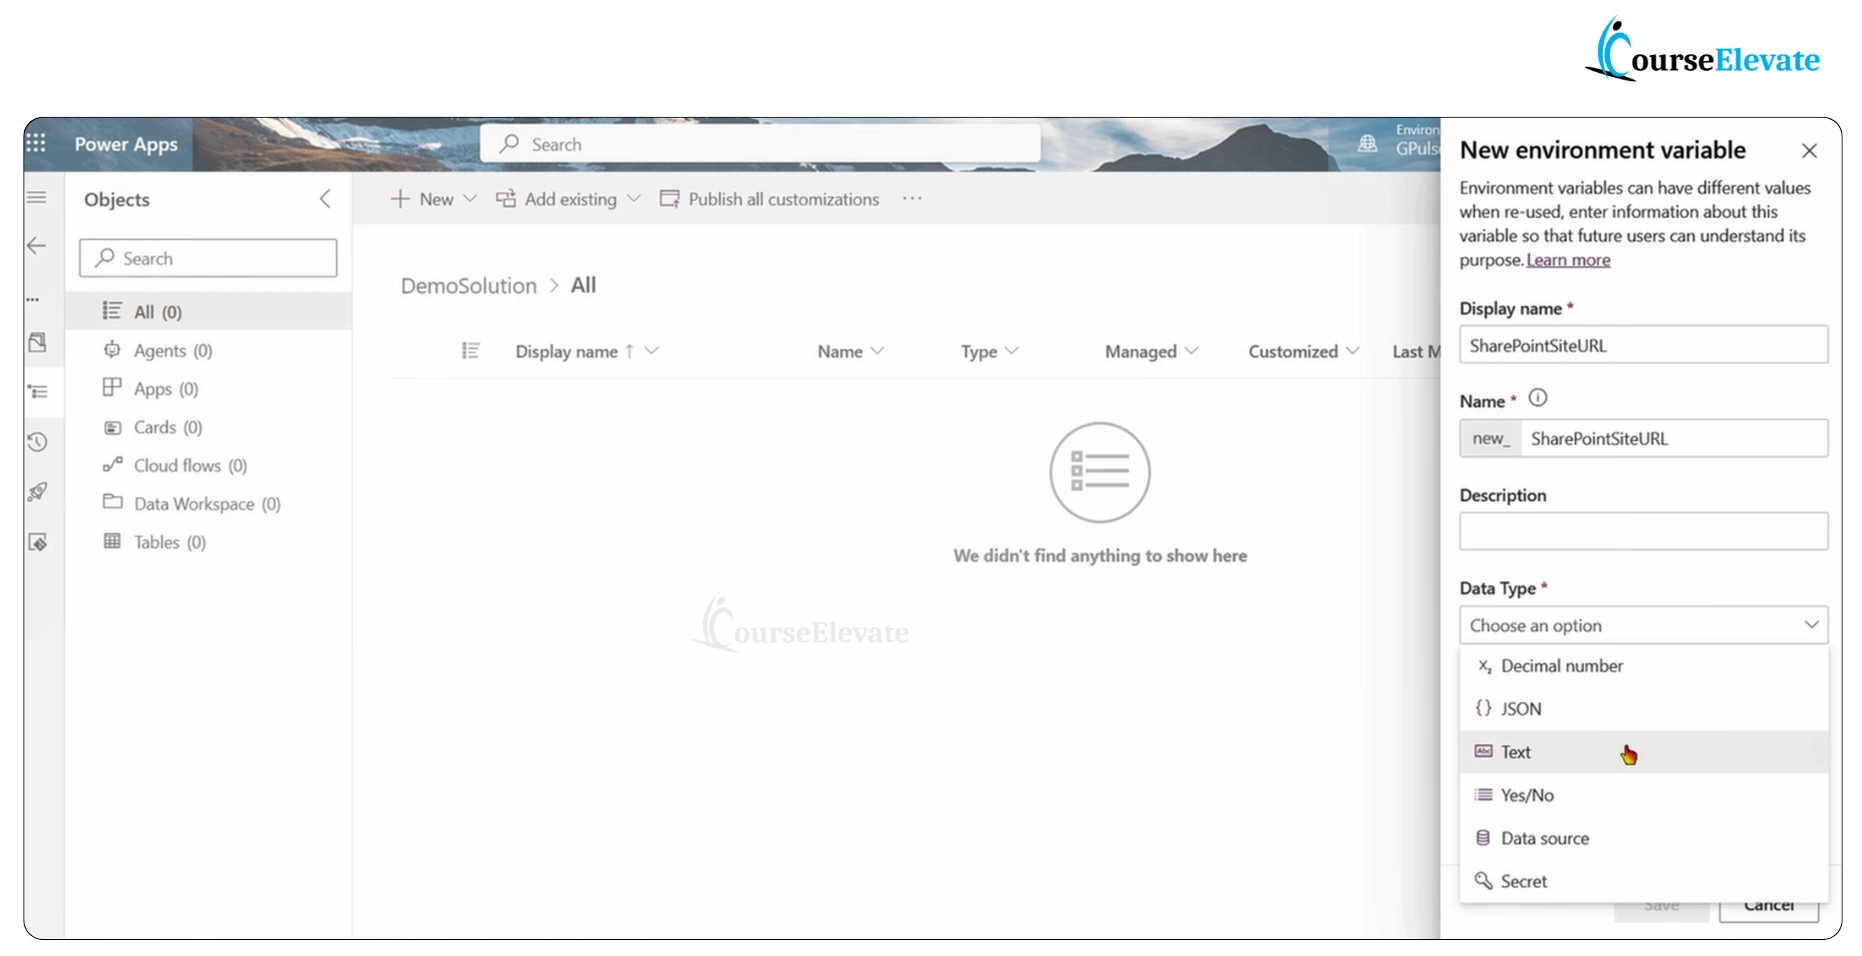
Task: Open Solution history with the clock icon
Action: tap(37, 441)
